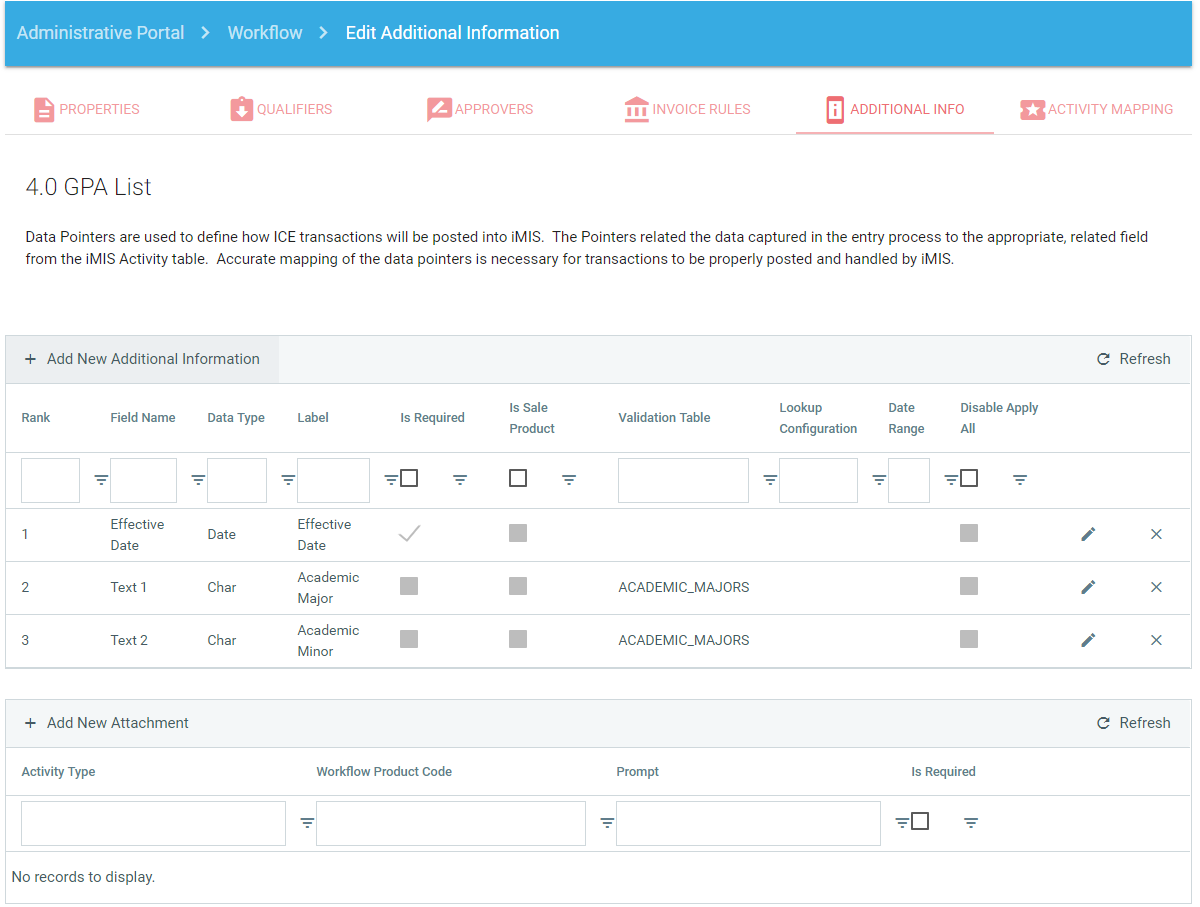Toggle the Disable Apply All filter checkbox
Viewport: 1200px width, 907px height.
tap(969, 478)
